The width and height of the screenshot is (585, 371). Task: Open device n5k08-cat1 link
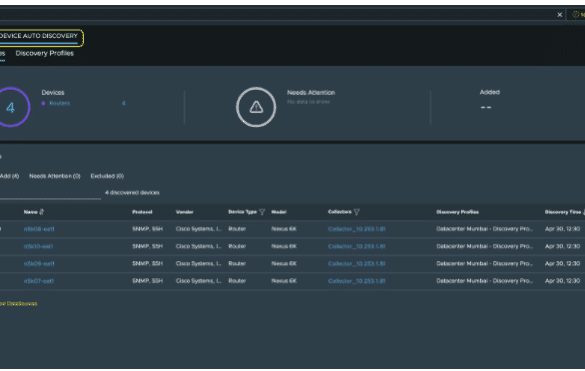(39, 229)
